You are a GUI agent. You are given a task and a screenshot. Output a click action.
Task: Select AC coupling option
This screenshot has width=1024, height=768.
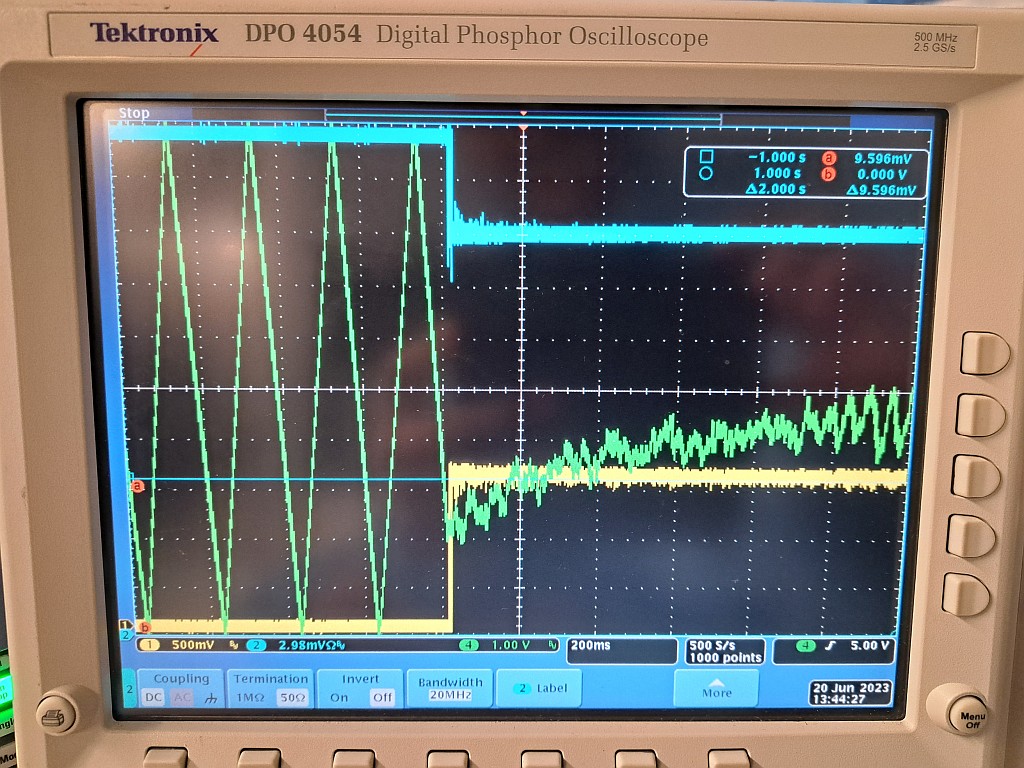(181, 697)
